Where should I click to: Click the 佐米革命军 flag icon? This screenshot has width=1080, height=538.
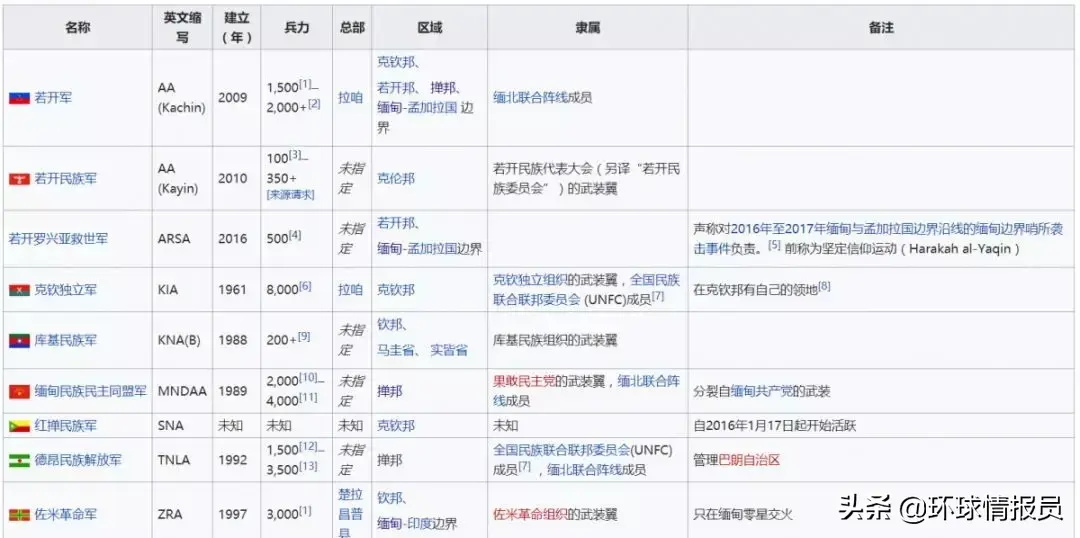18,515
